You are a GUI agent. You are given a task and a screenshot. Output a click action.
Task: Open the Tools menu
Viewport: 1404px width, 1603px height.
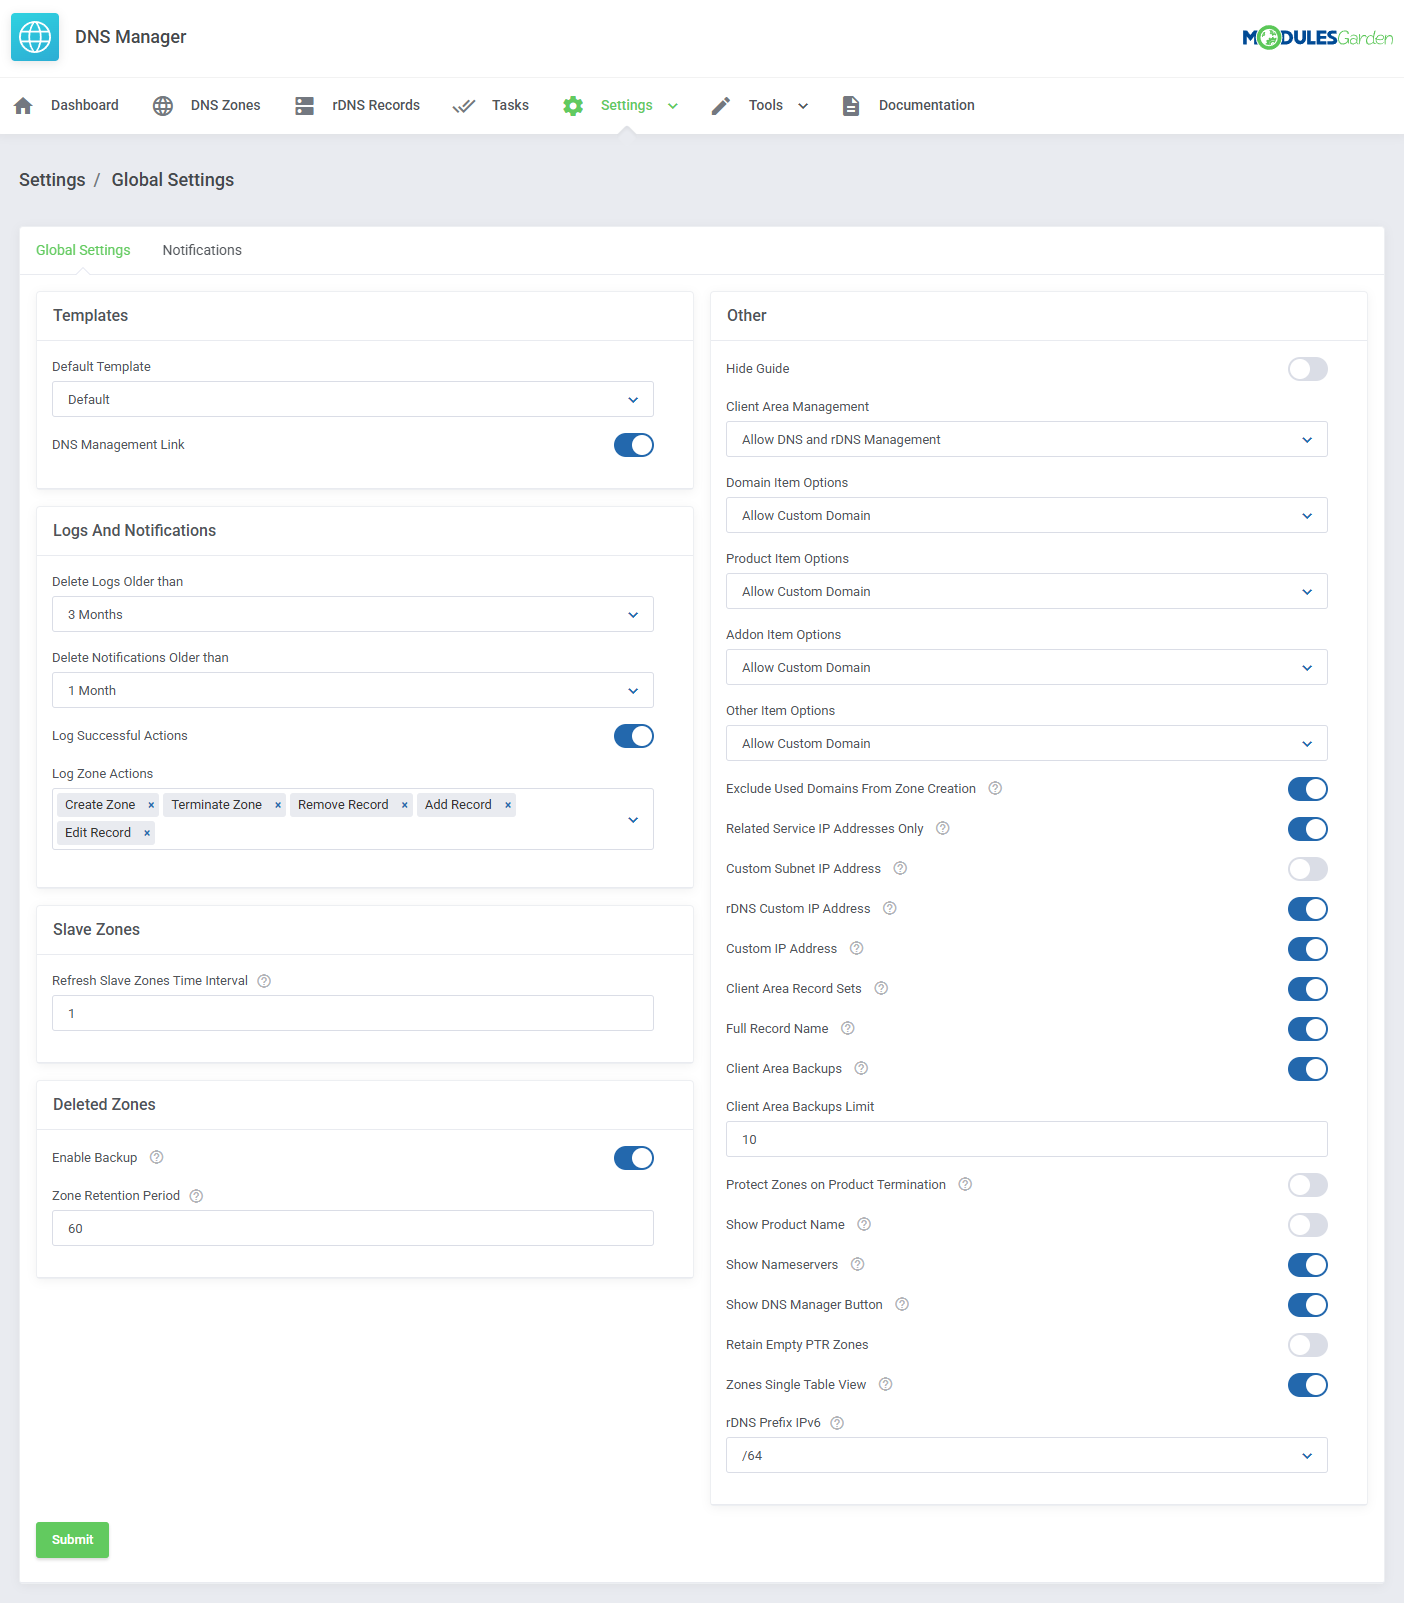777,106
